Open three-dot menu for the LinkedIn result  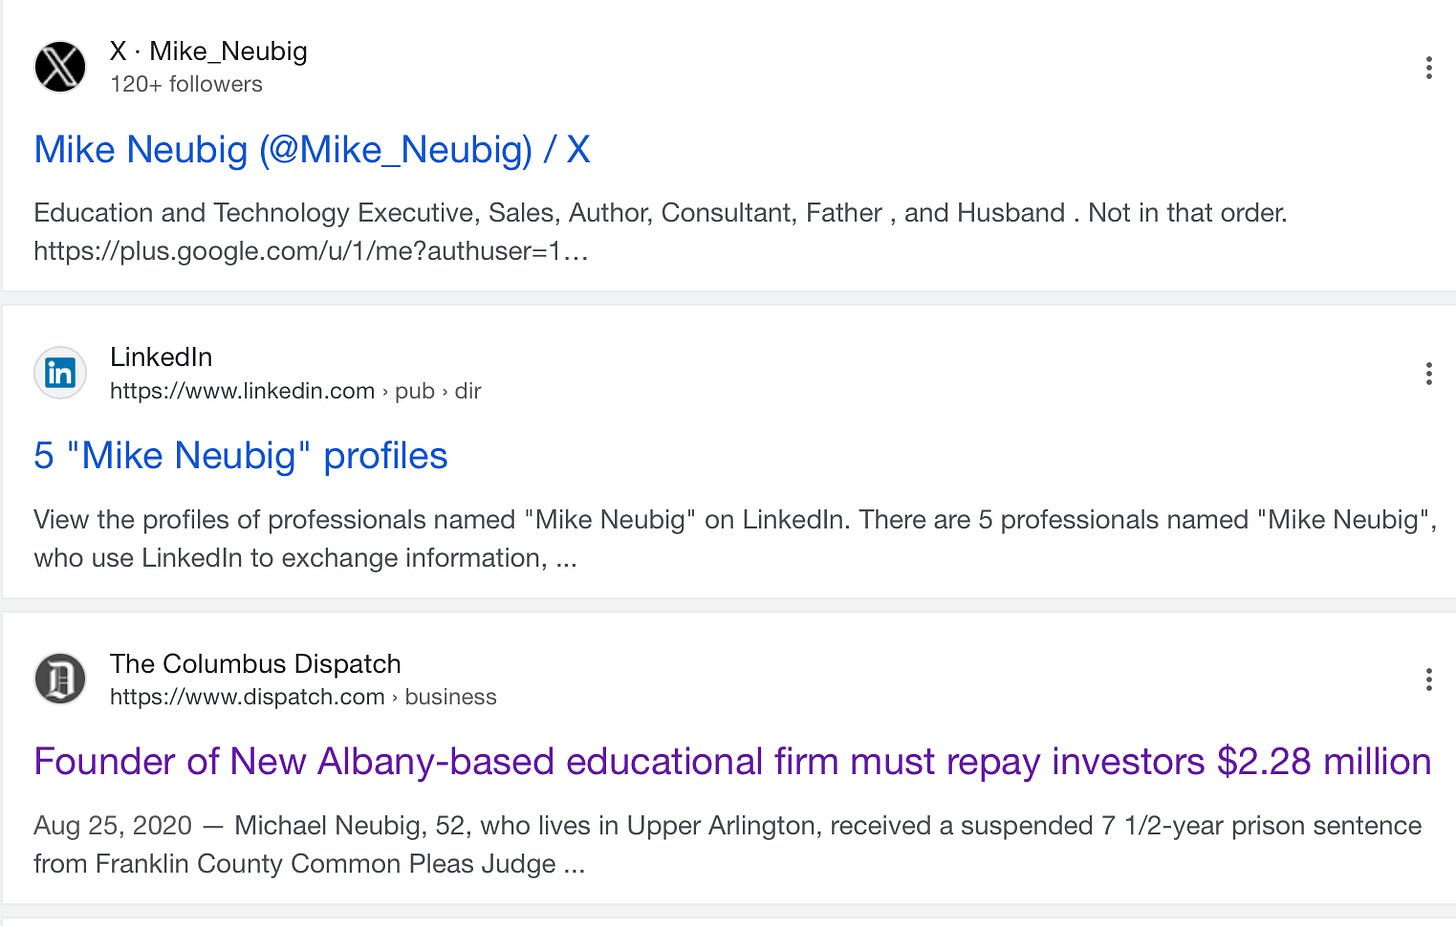pyautogui.click(x=1428, y=373)
